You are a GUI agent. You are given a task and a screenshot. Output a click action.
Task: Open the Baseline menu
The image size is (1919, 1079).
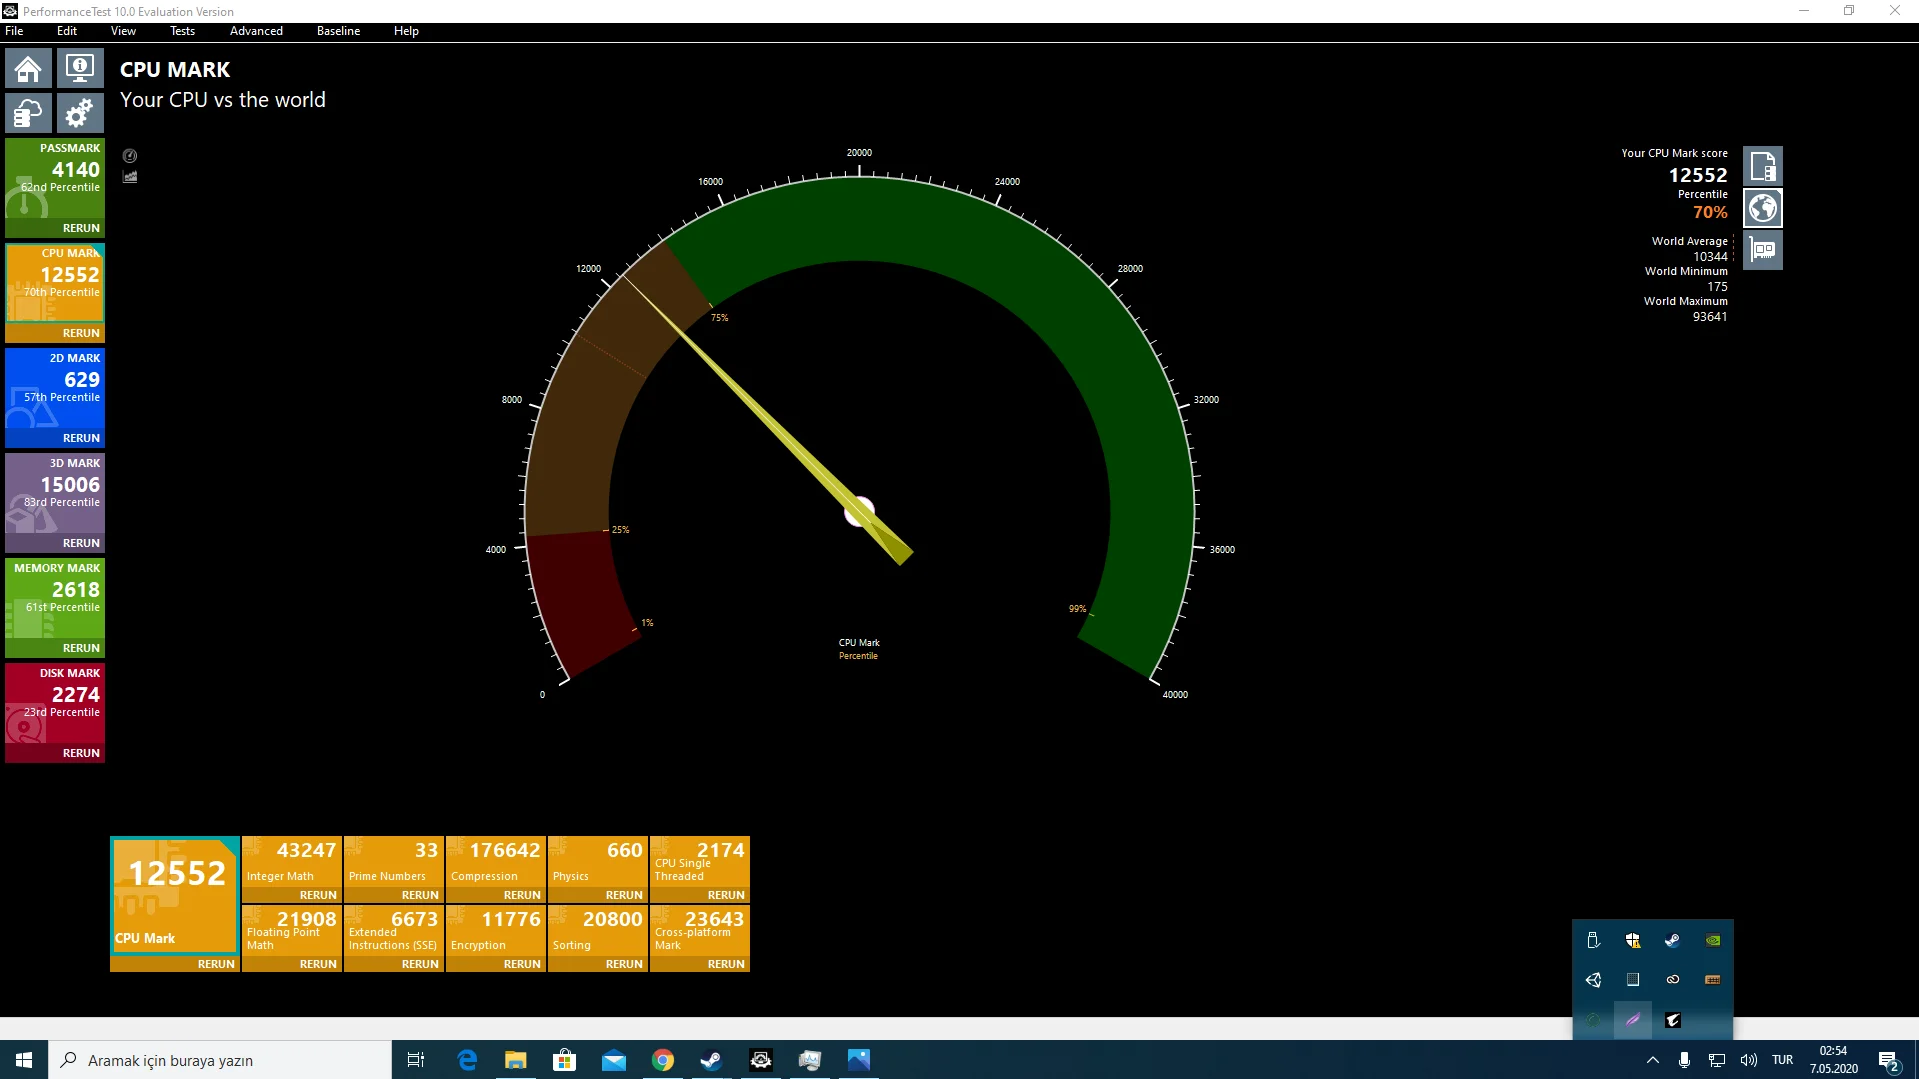pos(338,31)
